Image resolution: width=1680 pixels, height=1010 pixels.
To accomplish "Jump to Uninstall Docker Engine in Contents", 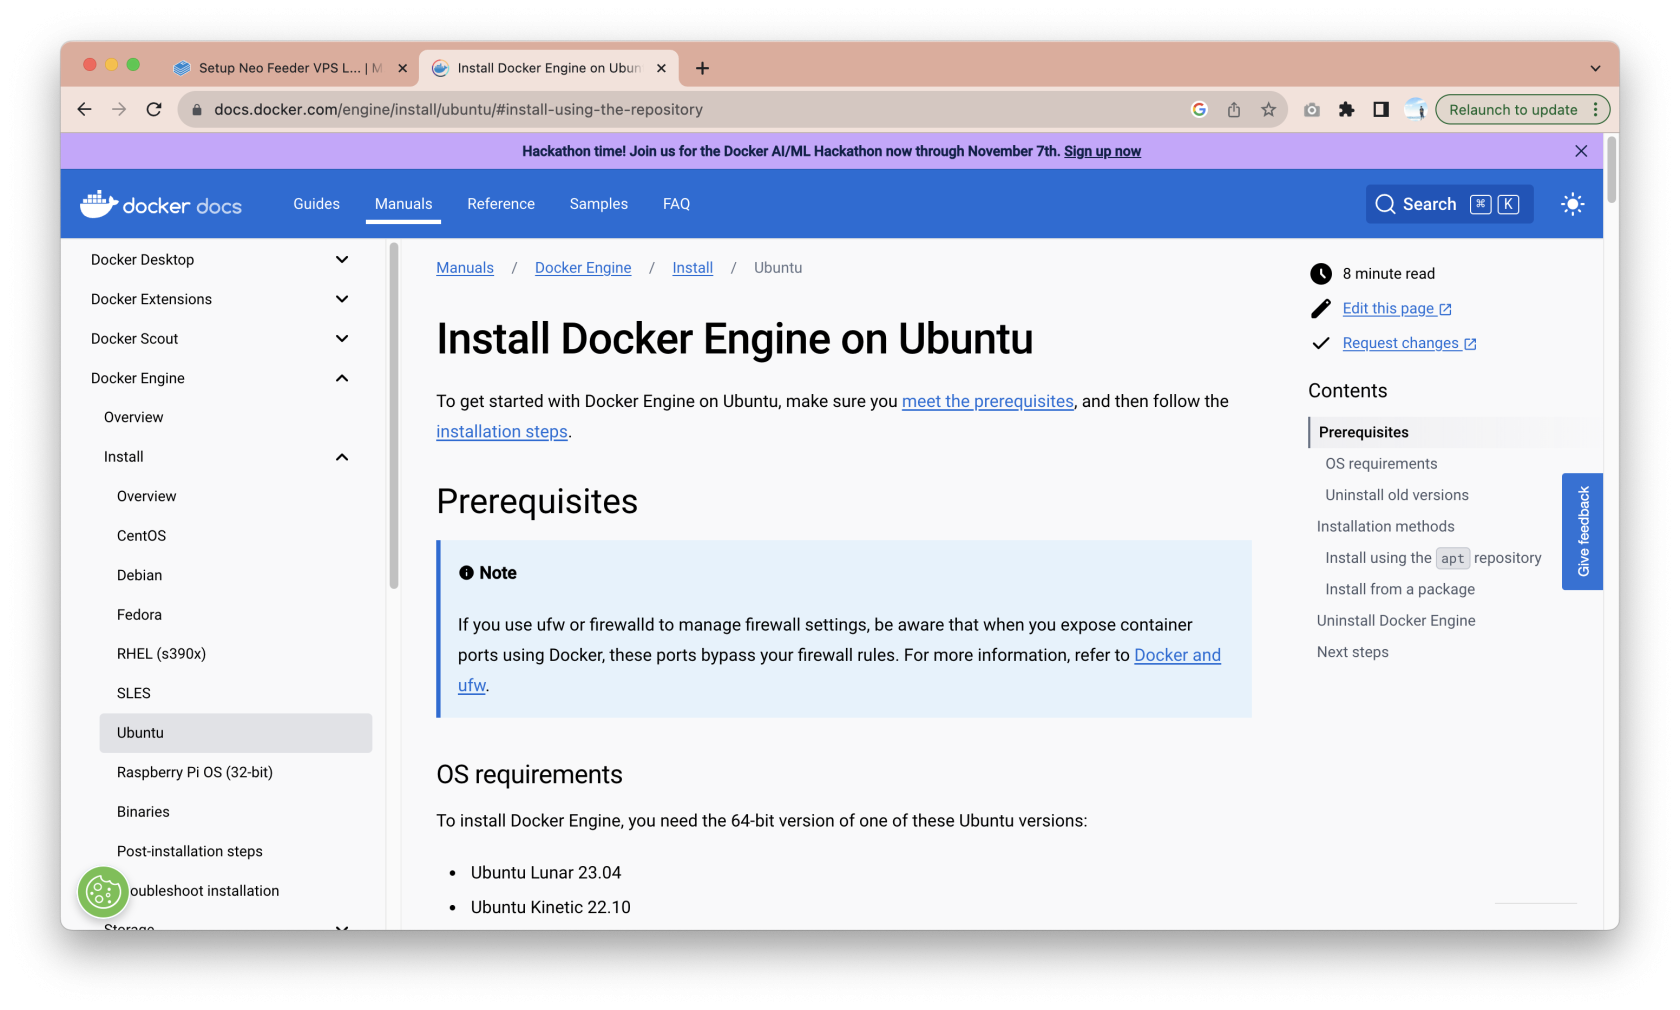I will [1396, 621].
